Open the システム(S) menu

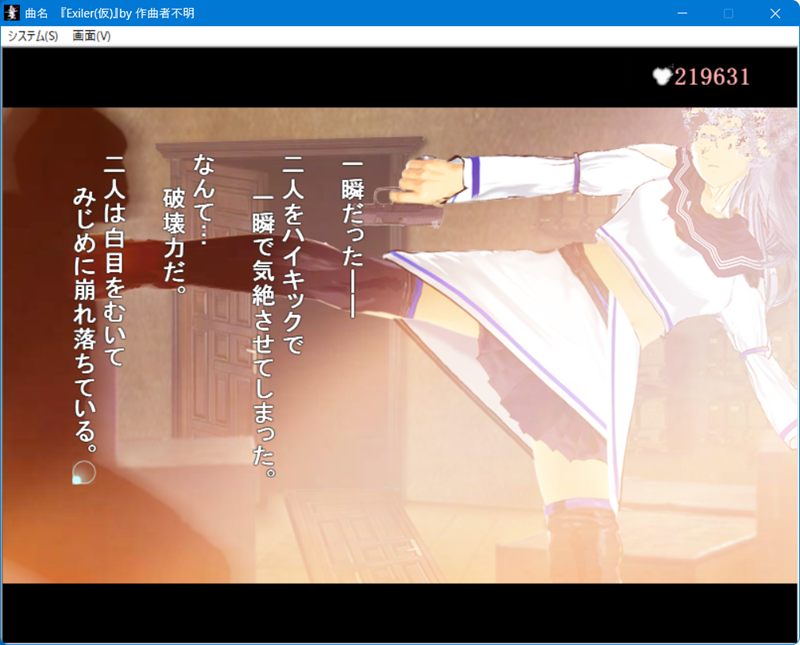click(33, 36)
